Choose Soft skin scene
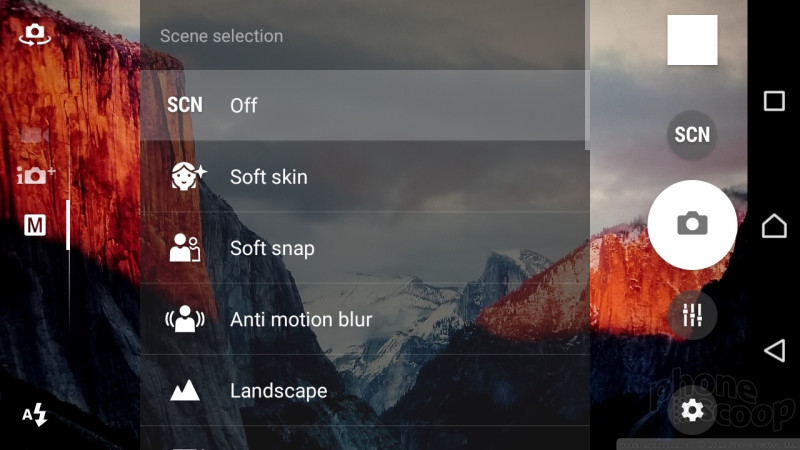Image resolution: width=800 pixels, height=450 pixels. coord(365,177)
